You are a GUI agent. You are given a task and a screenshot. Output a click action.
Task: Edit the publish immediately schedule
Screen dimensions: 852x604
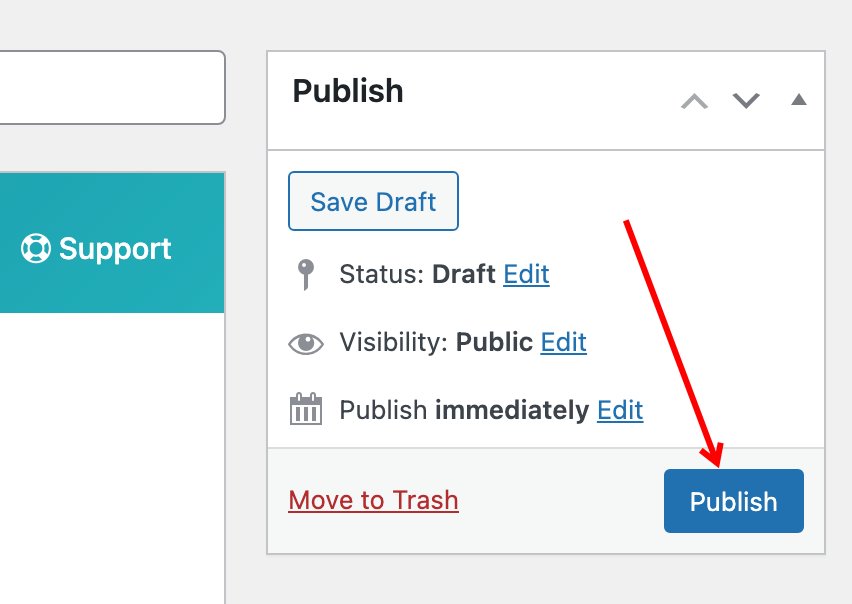[x=620, y=410]
